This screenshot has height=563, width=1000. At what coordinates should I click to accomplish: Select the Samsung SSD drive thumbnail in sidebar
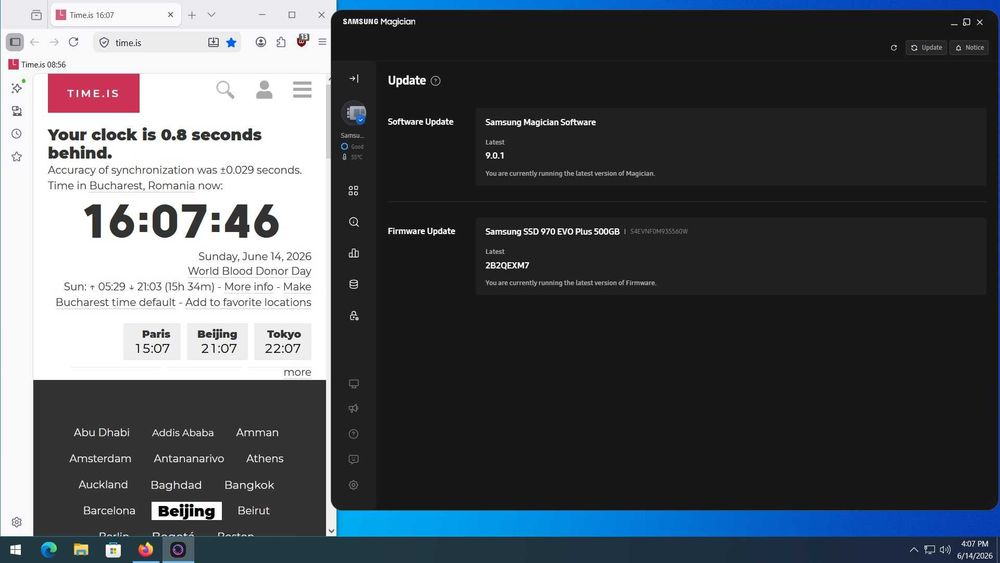353,114
